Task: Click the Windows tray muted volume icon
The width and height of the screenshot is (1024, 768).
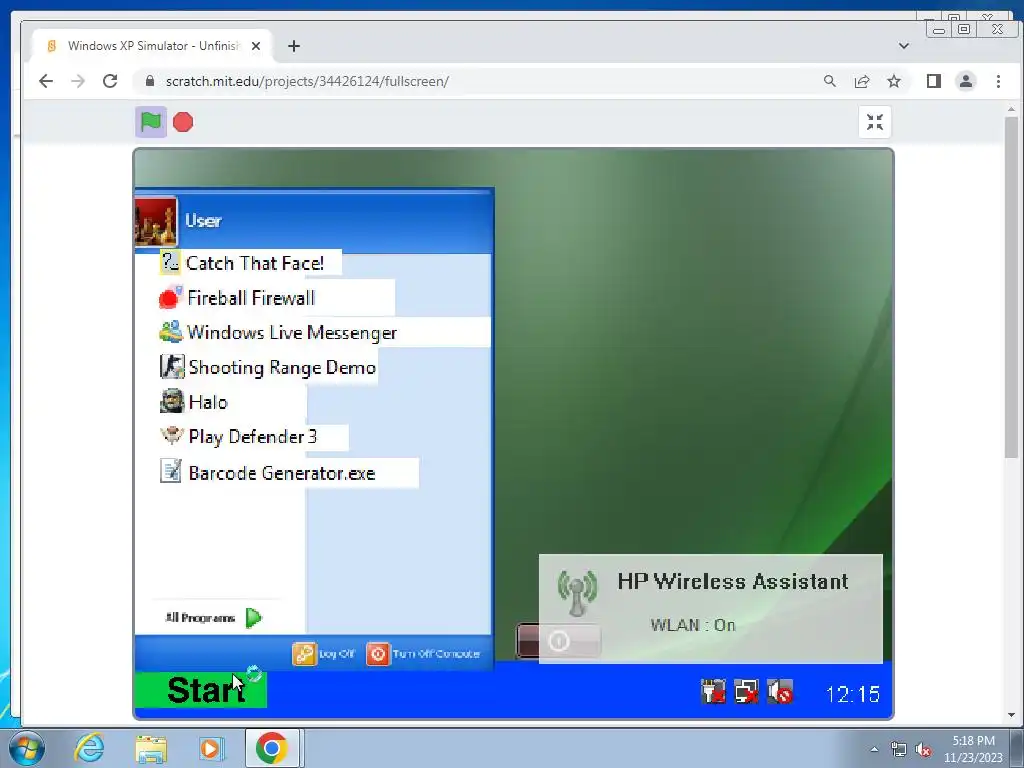Action: (x=923, y=749)
